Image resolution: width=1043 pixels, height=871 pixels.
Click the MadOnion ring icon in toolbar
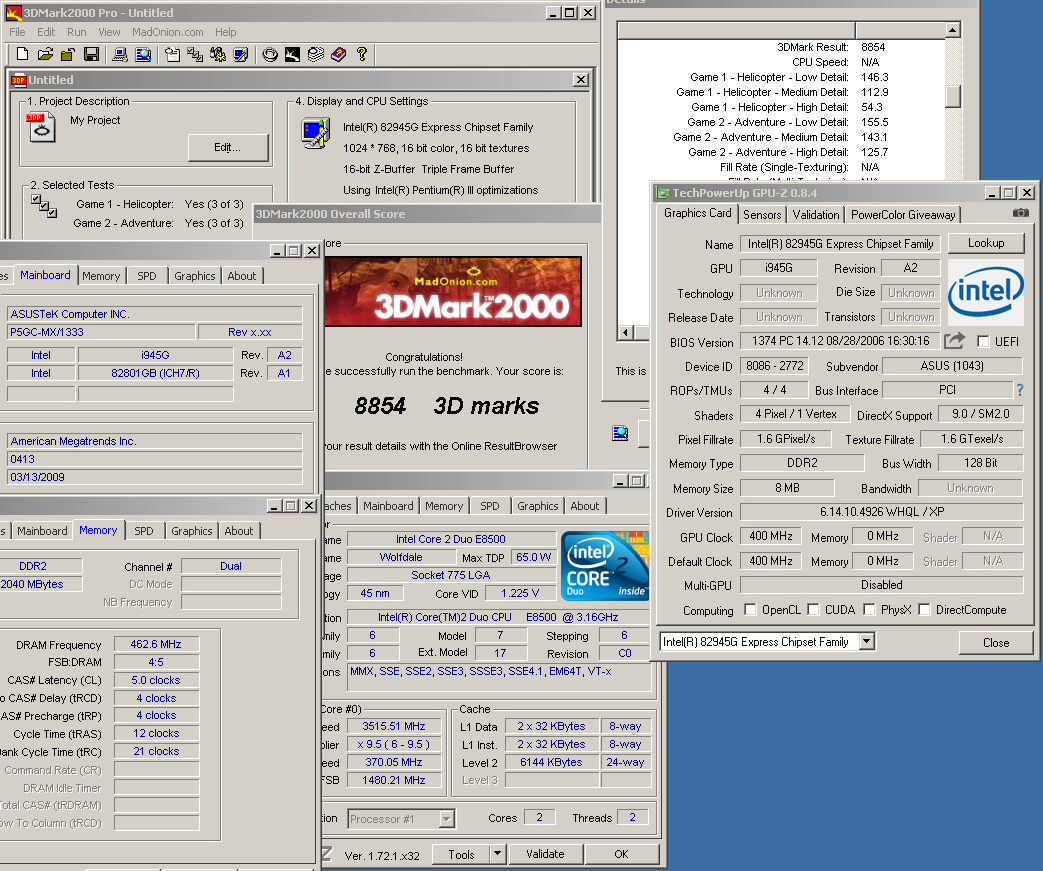pos(270,54)
